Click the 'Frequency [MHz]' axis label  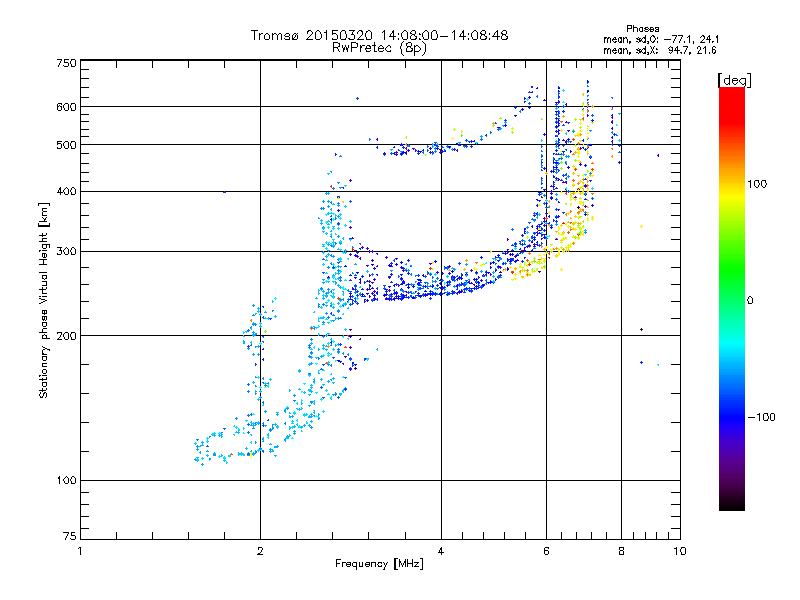(x=379, y=564)
